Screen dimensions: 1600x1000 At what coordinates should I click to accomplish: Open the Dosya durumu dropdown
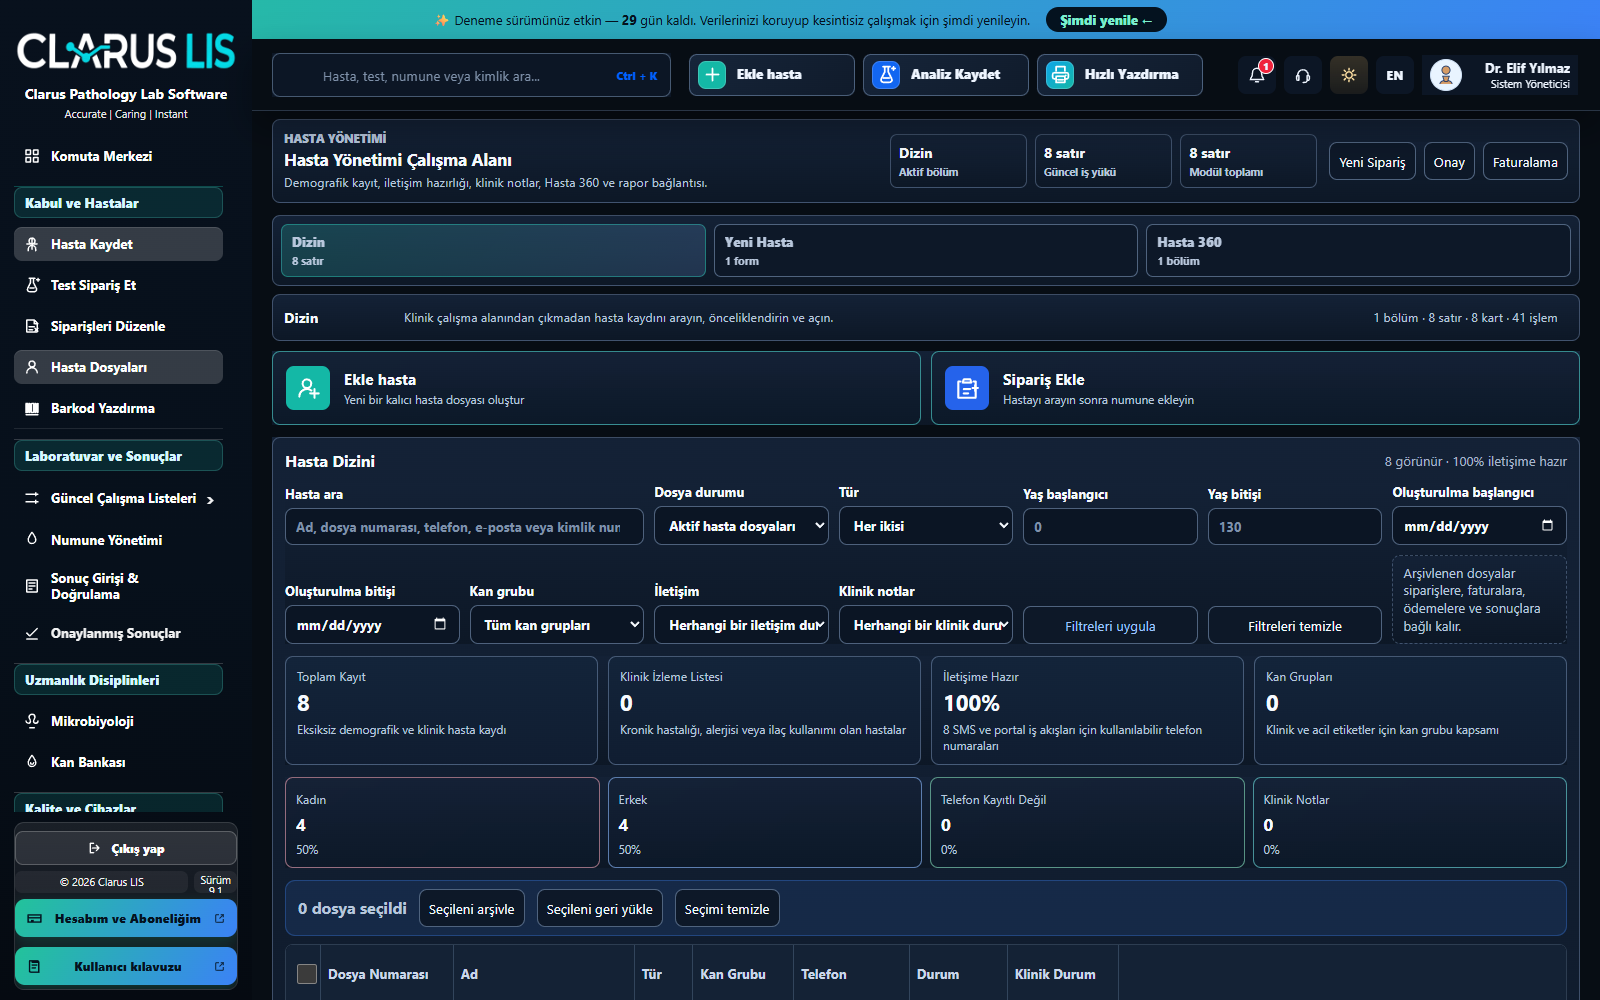point(741,526)
